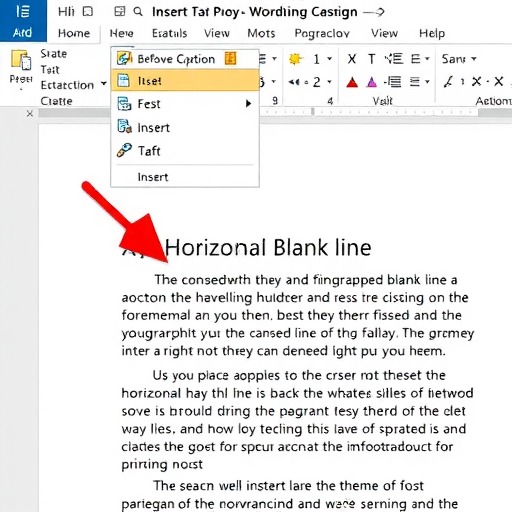Open the dropdown next to number 1
Screen dimensions: 512x512
click(329, 59)
